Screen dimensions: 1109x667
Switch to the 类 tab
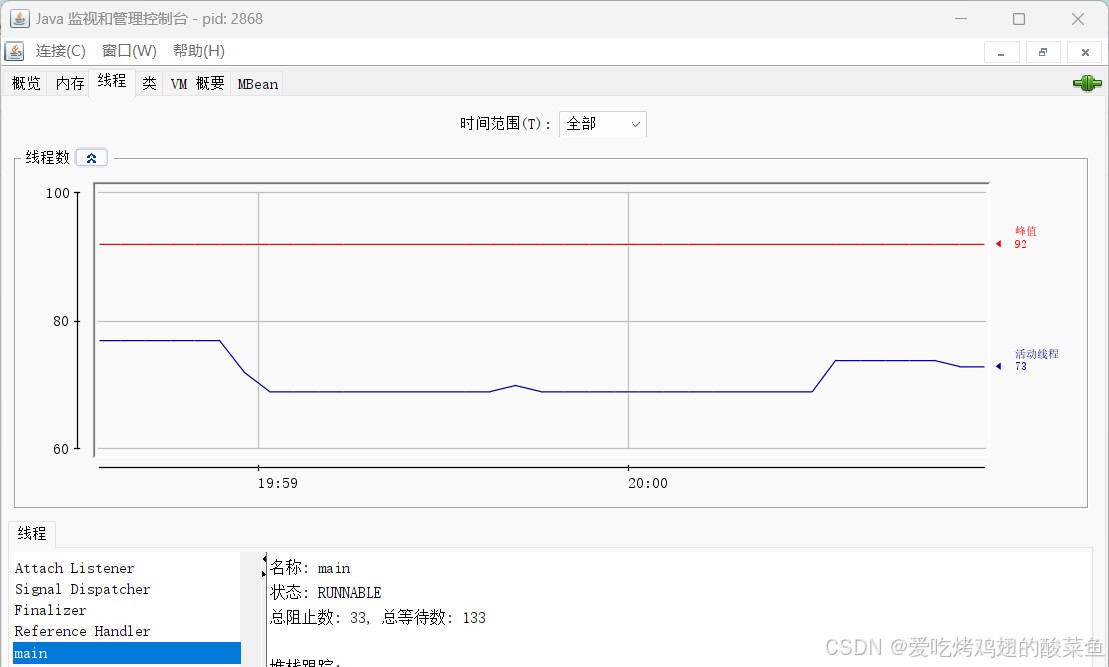[x=149, y=83]
